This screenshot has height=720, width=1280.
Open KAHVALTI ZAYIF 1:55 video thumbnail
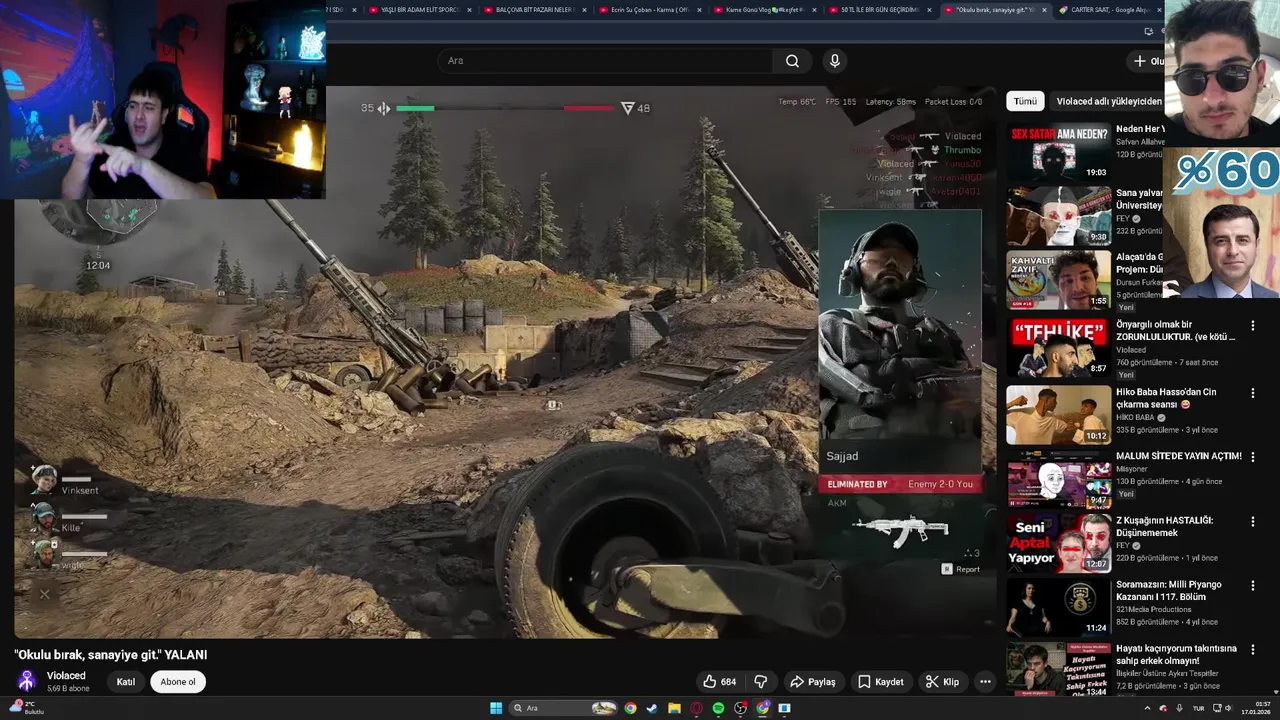[x=1058, y=280]
